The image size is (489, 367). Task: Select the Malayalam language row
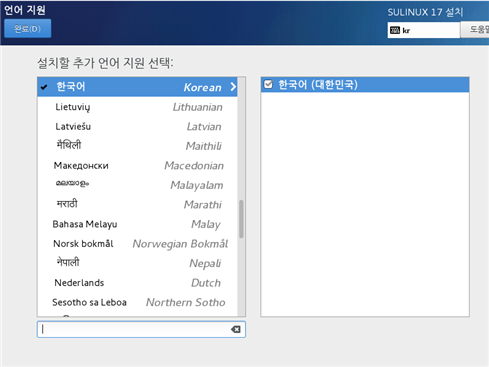click(137, 185)
